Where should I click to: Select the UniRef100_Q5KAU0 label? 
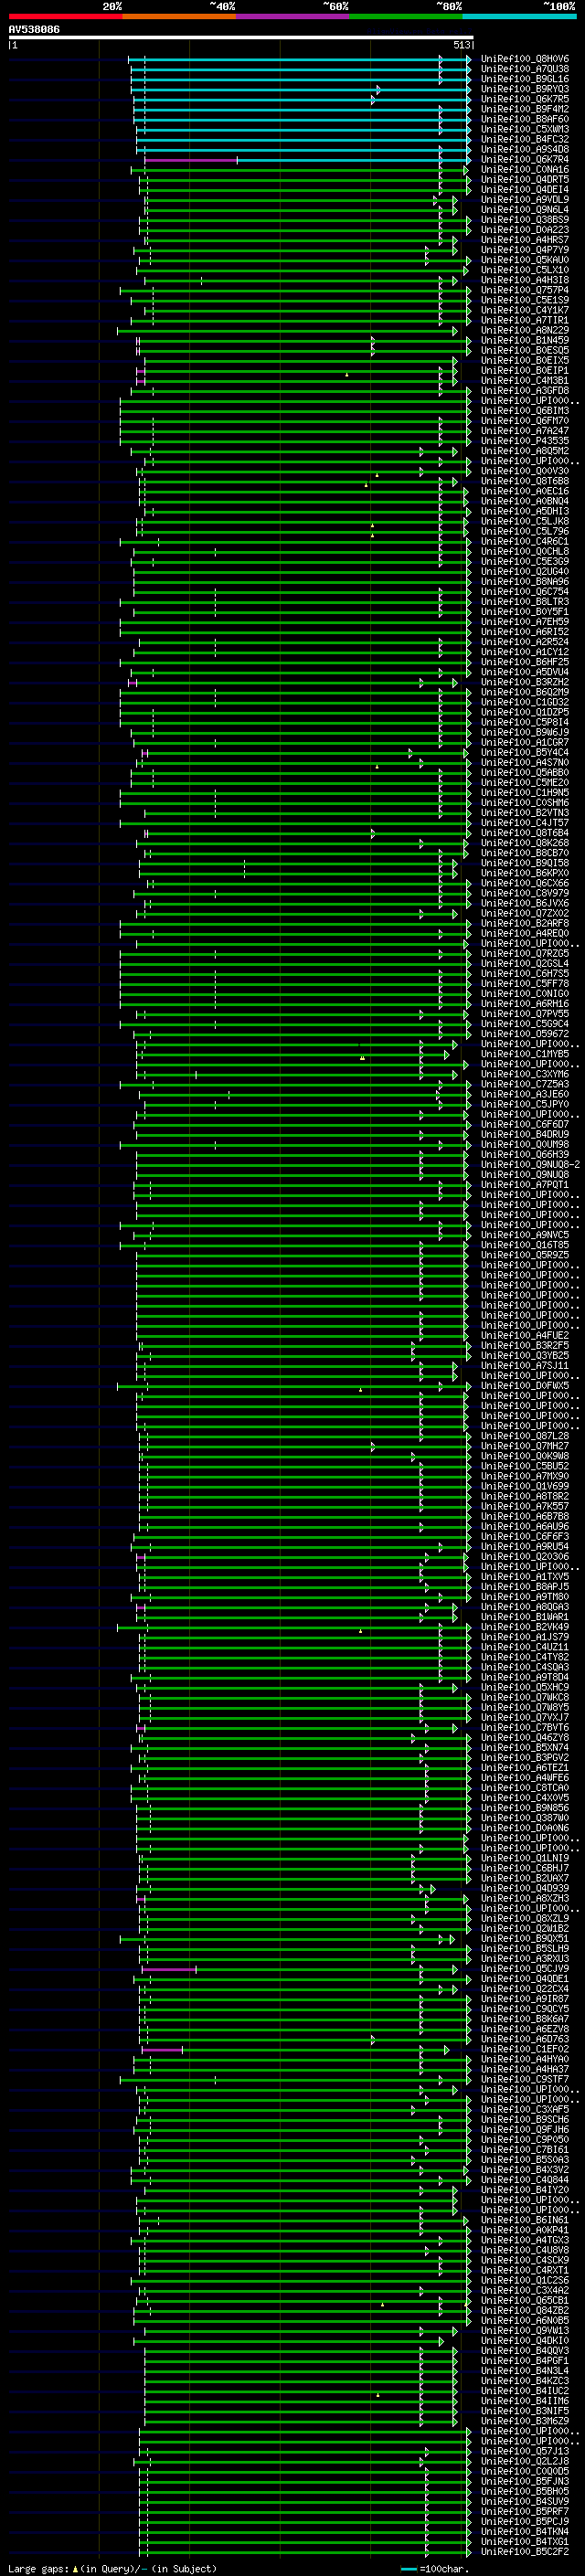(x=524, y=260)
